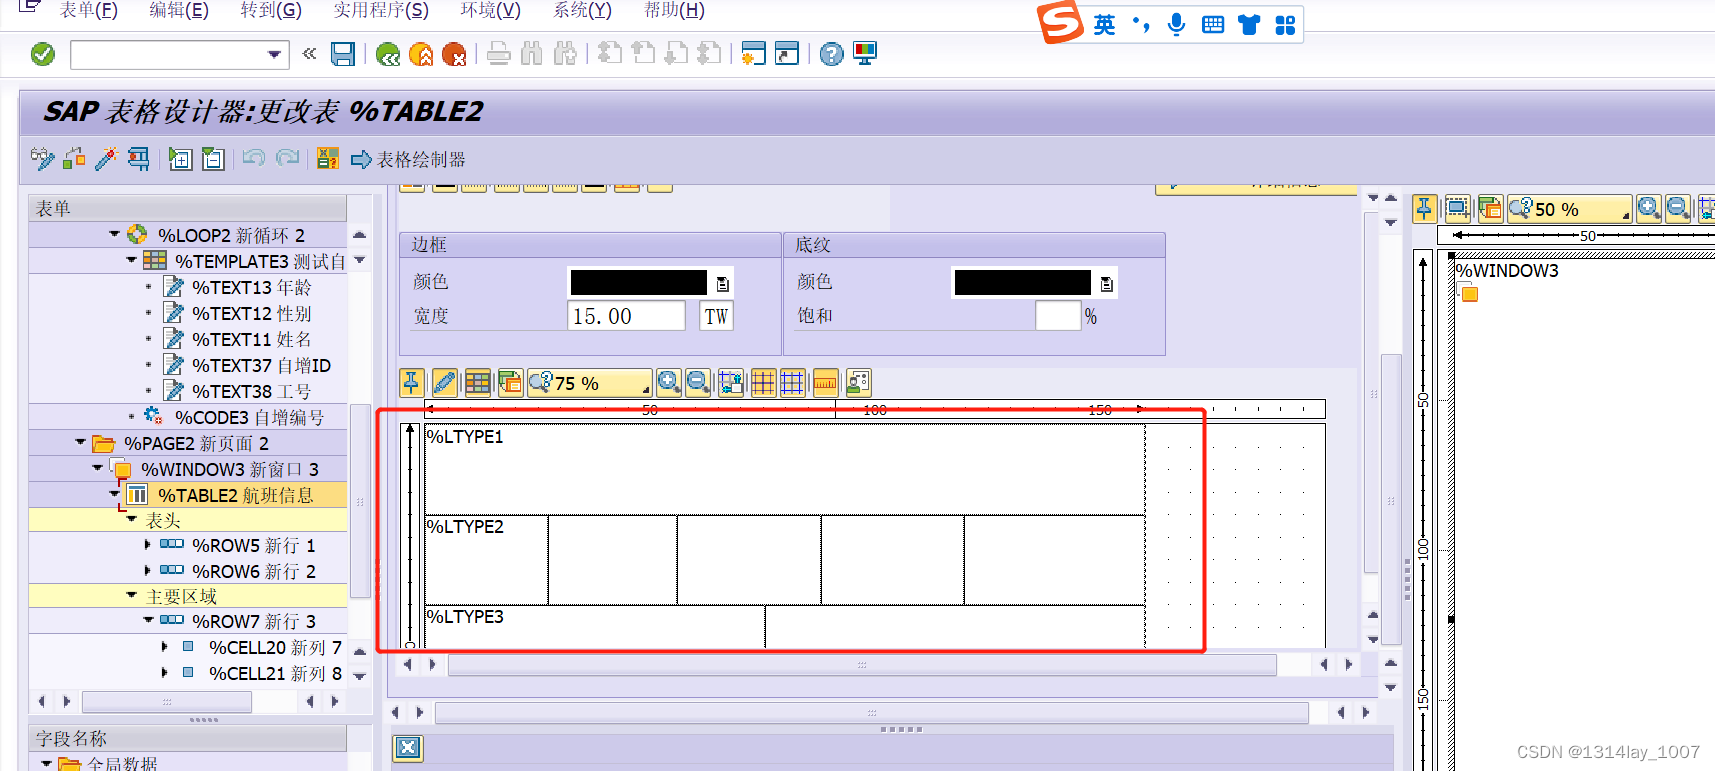Open the 50 % zoom dropdown

(1625, 214)
